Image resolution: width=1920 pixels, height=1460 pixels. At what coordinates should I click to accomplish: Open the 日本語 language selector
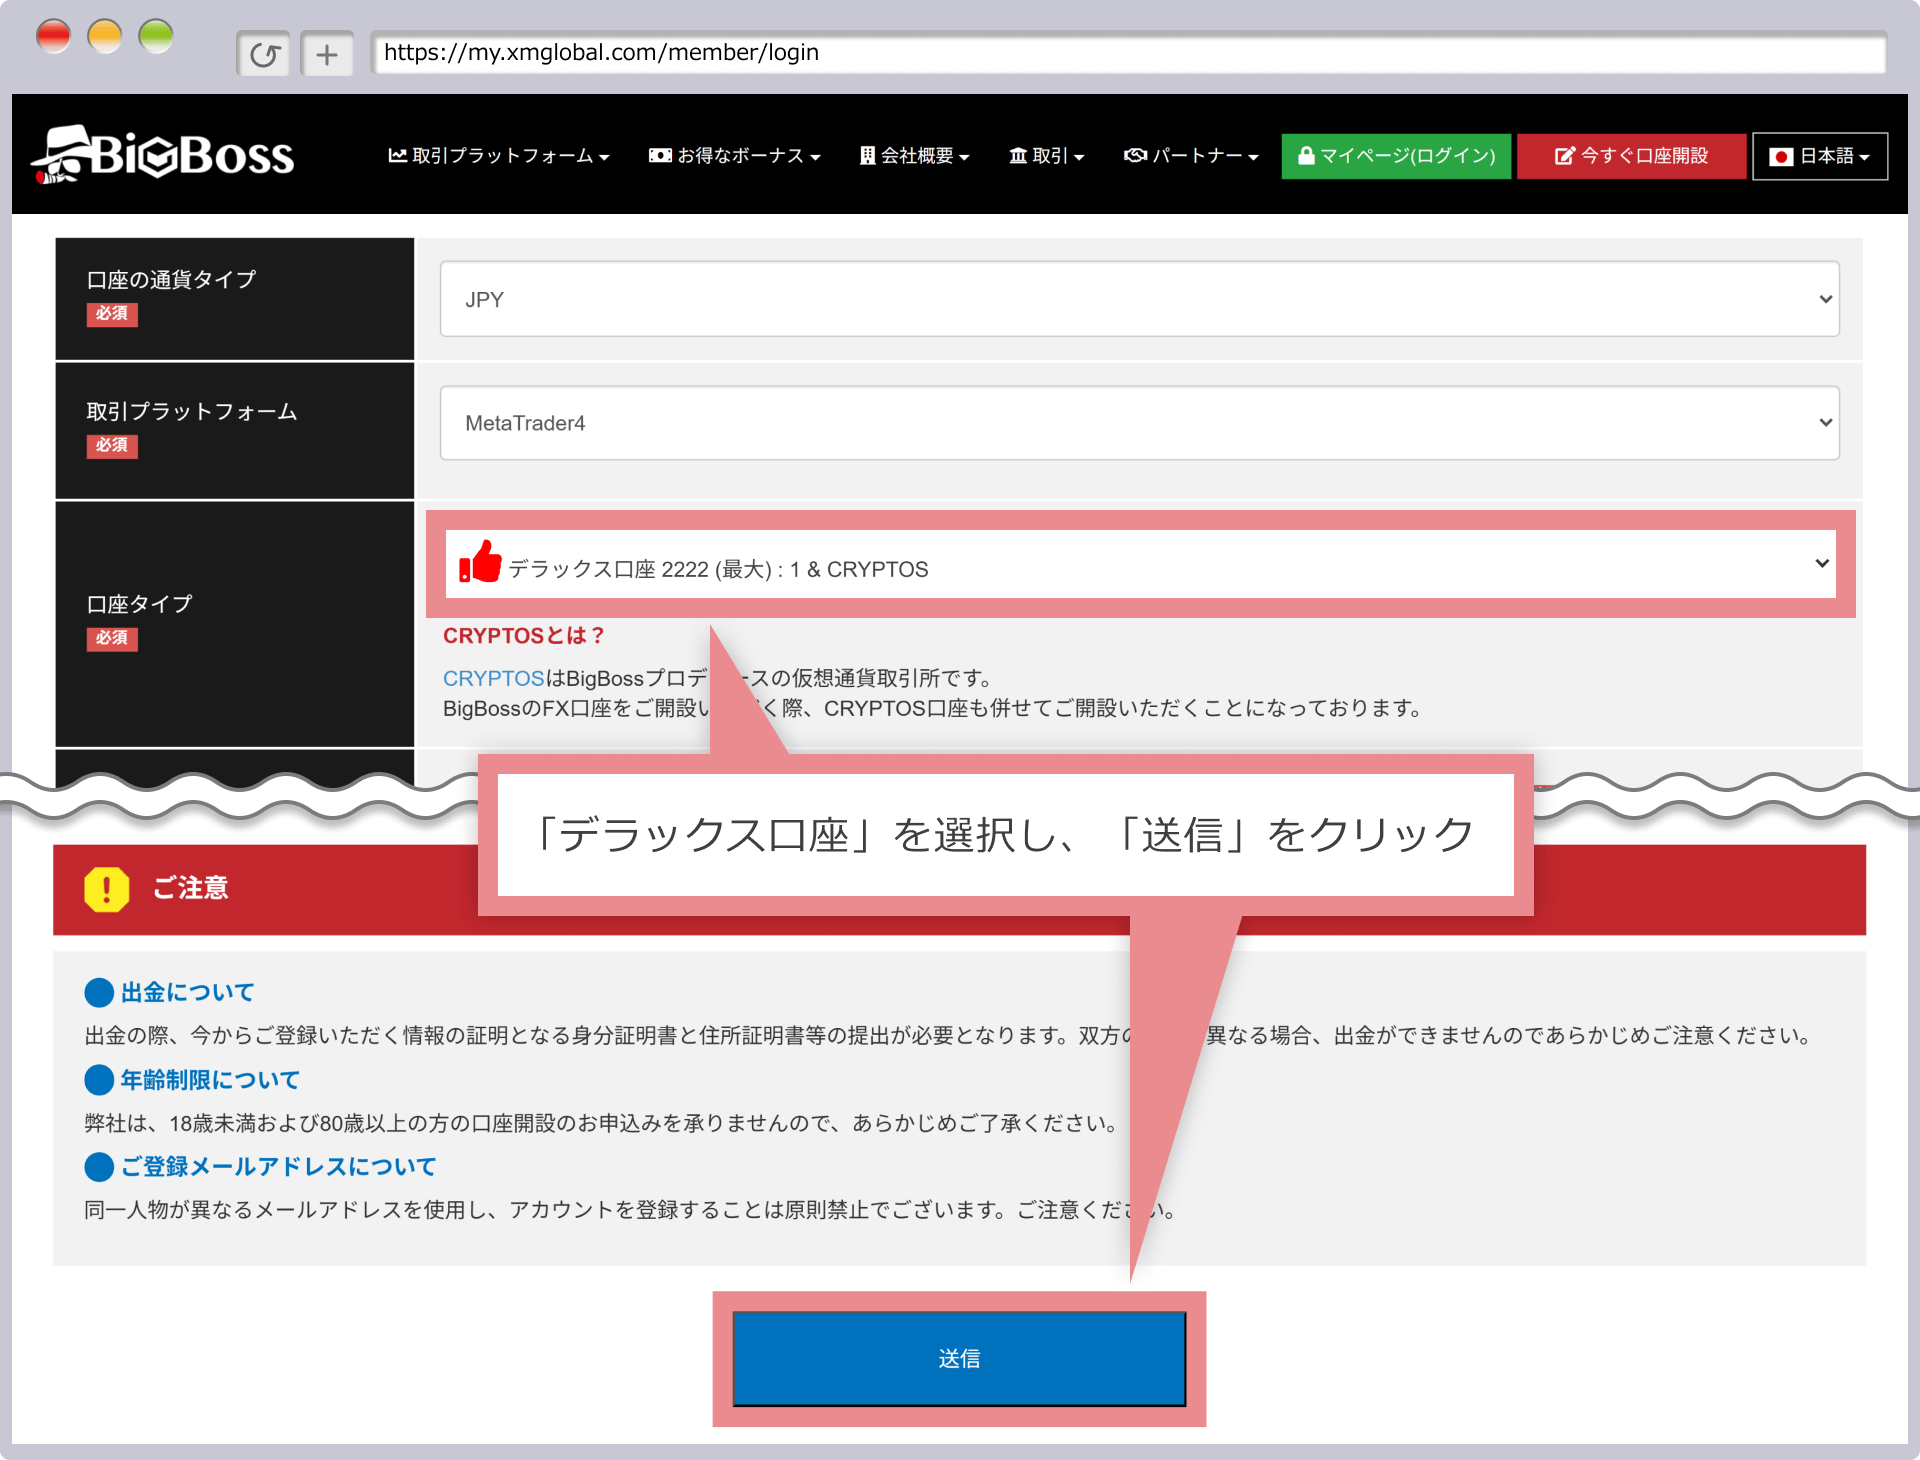point(1820,157)
